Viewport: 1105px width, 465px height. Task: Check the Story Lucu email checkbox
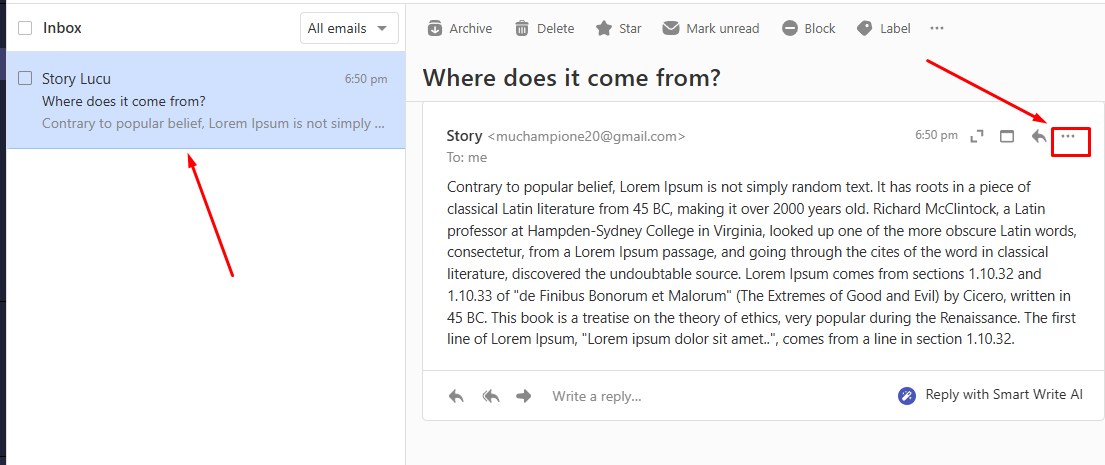pos(25,78)
